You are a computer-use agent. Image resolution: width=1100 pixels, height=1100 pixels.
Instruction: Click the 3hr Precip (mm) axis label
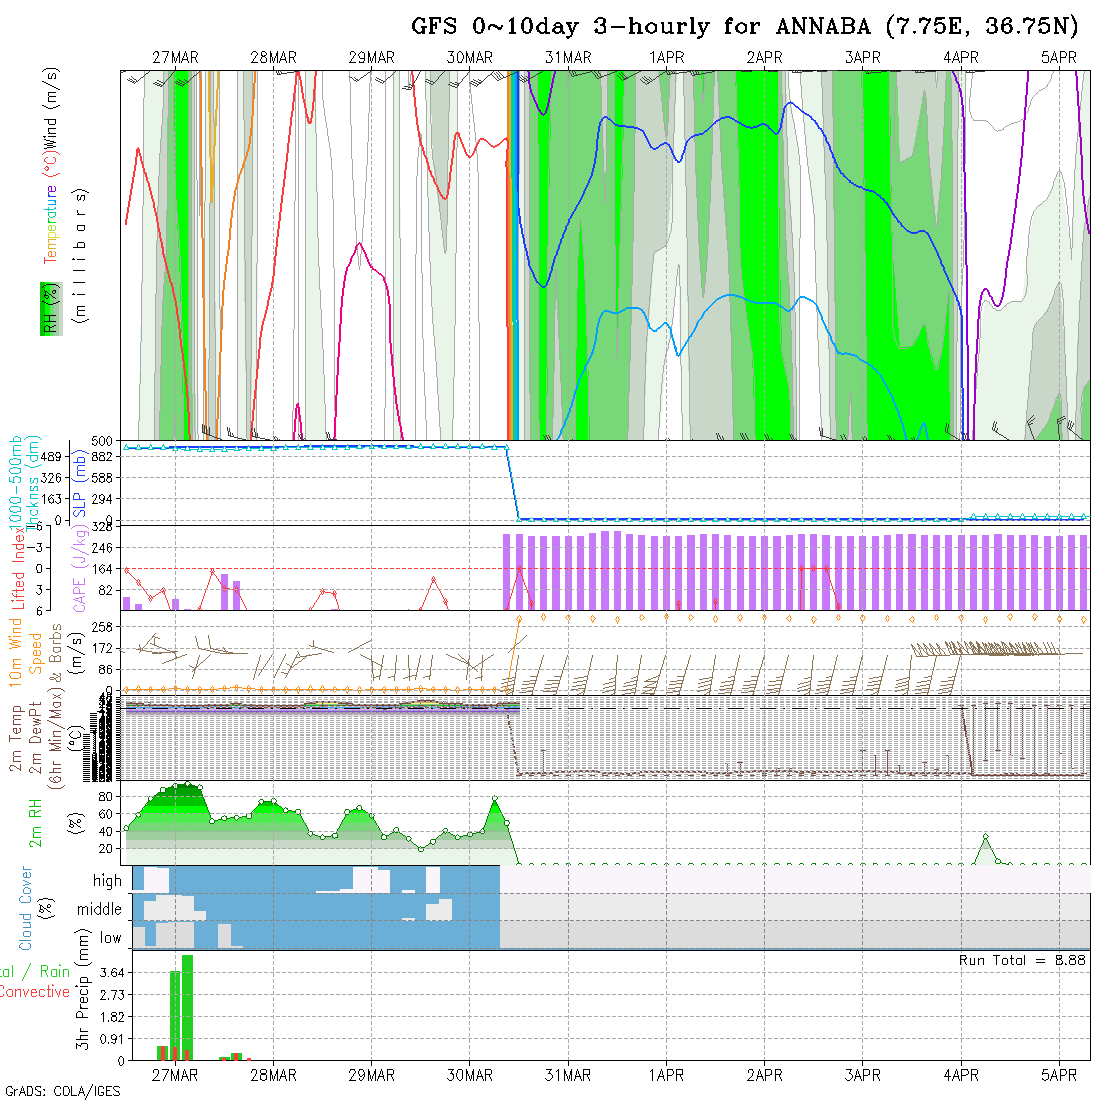click(x=84, y=1005)
